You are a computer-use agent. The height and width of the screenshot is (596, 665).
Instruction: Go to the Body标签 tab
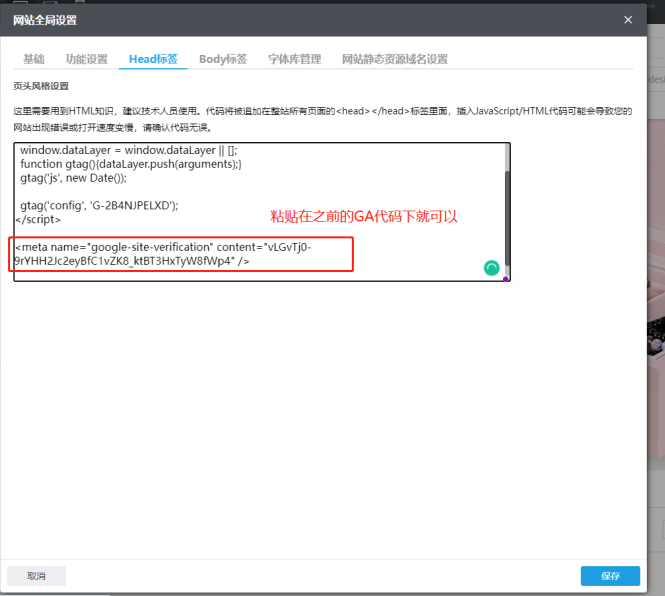tap(223, 59)
